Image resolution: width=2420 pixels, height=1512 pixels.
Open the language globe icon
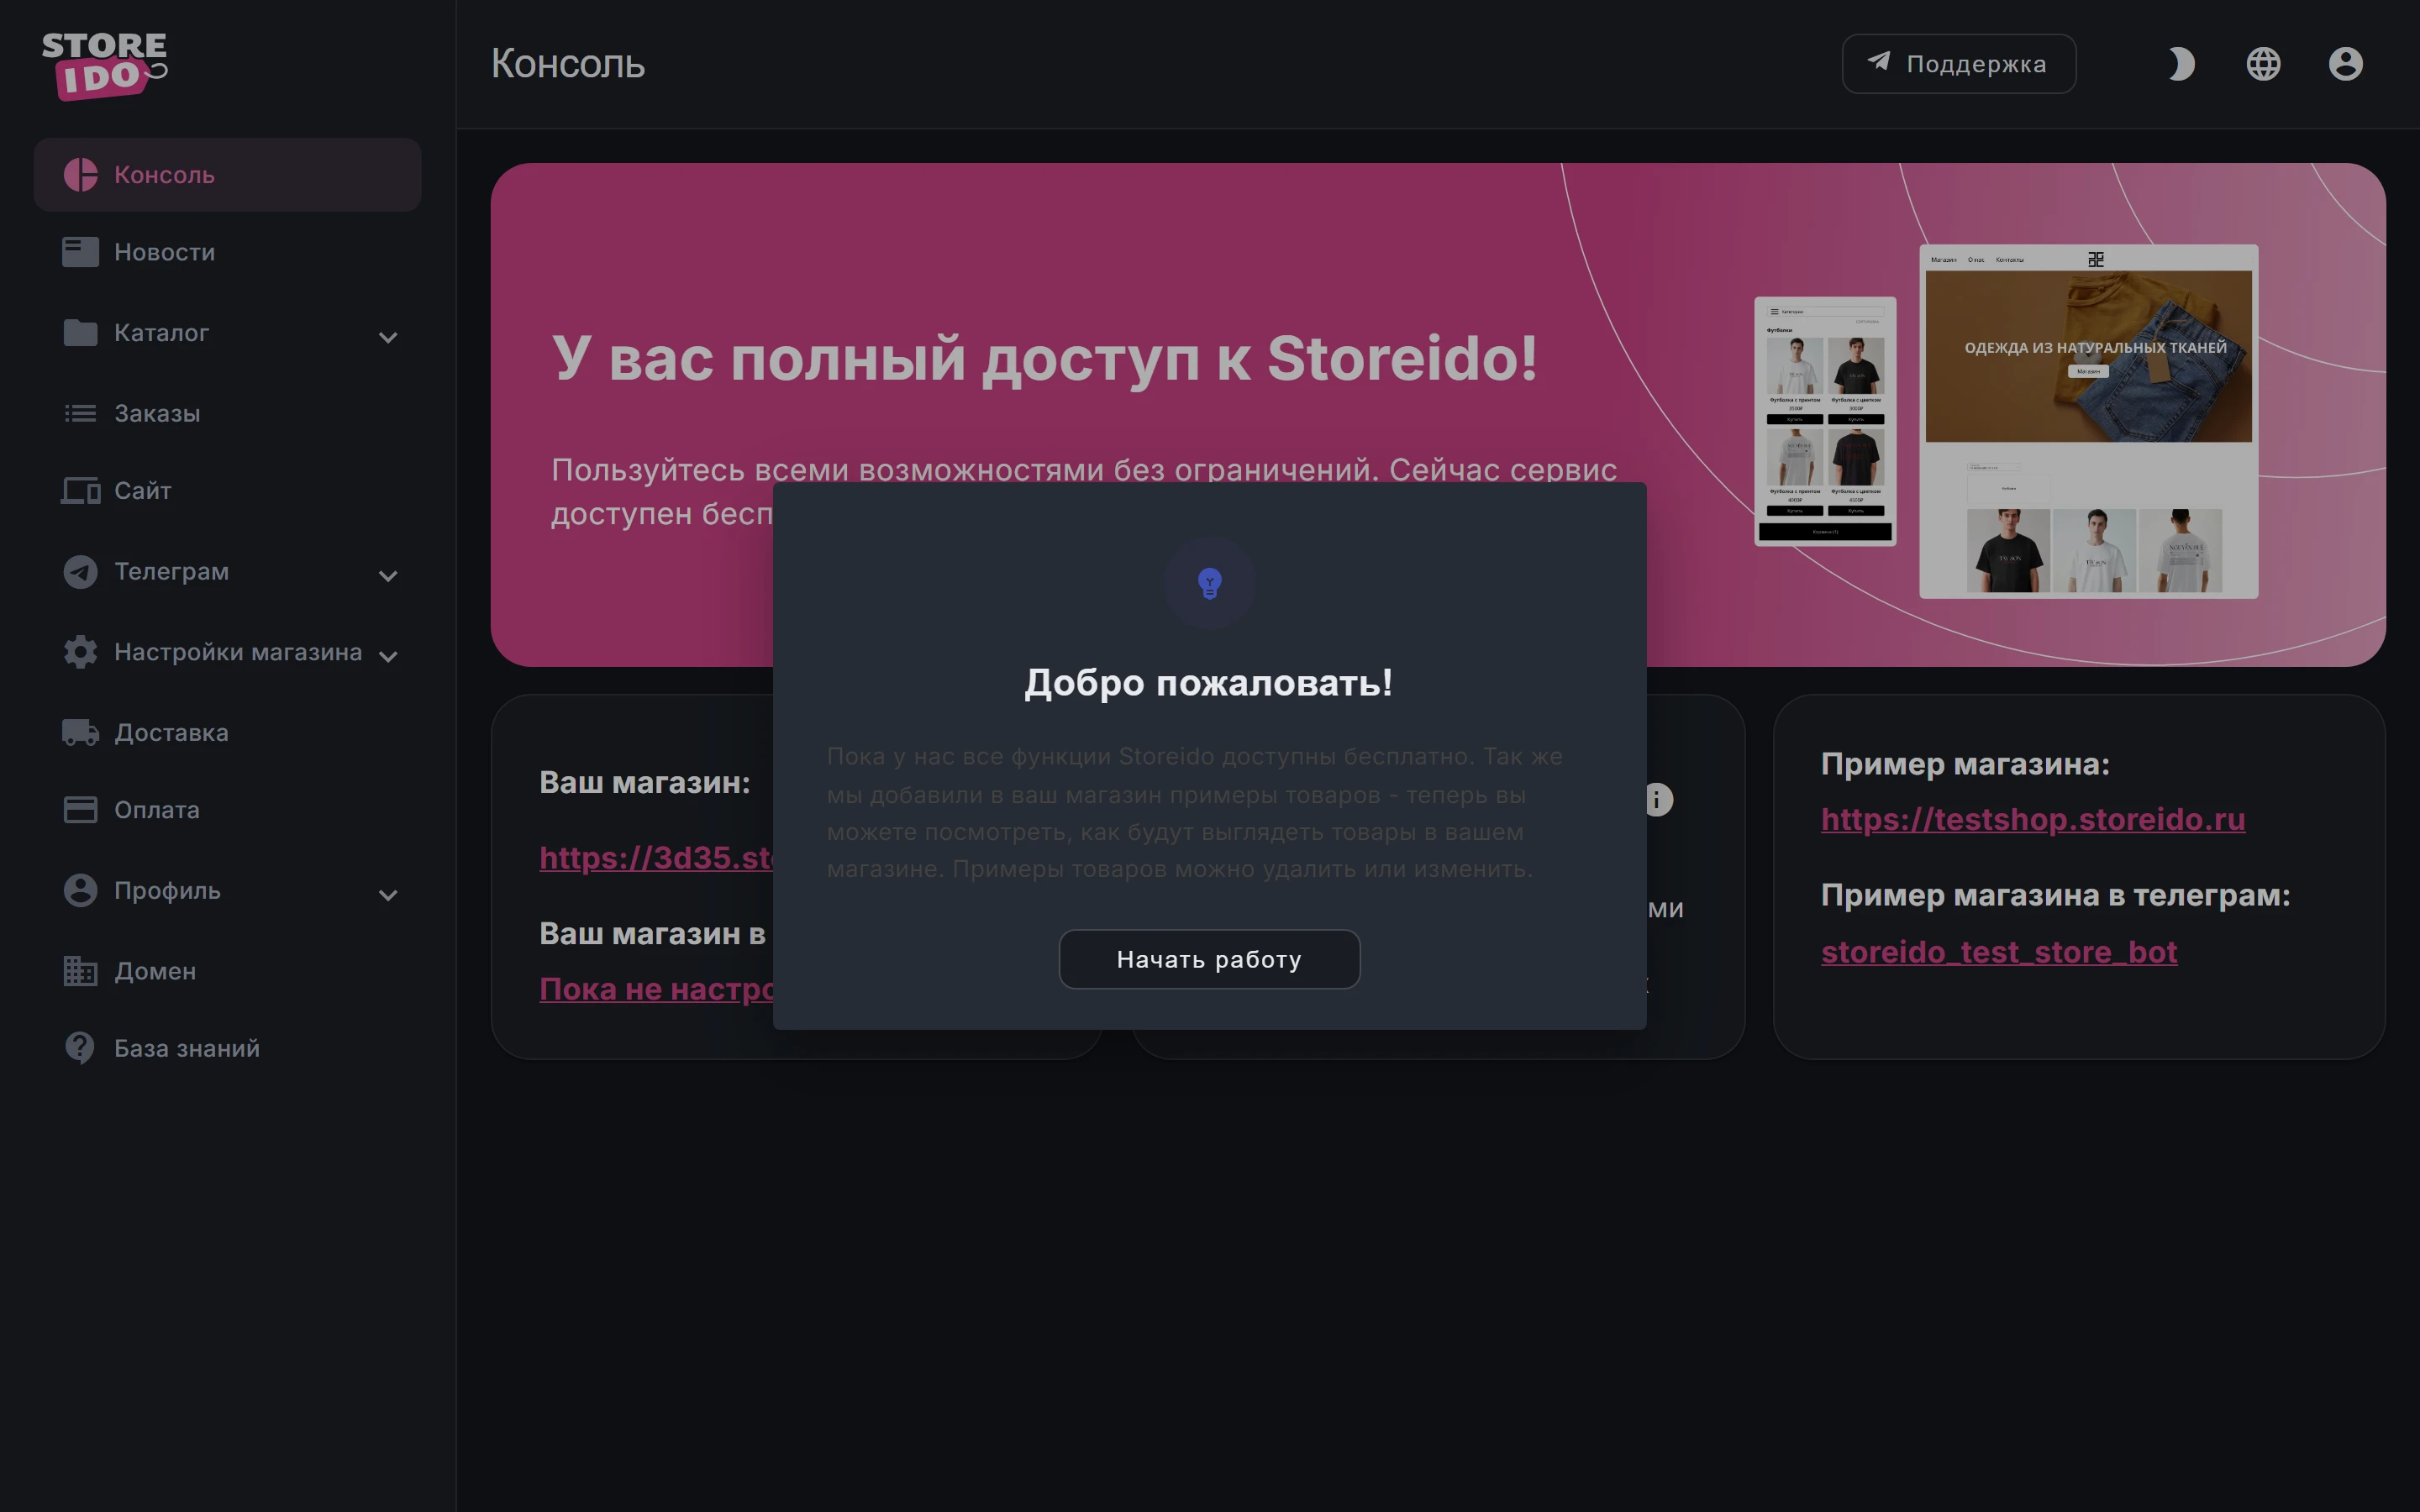click(x=2264, y=64)
